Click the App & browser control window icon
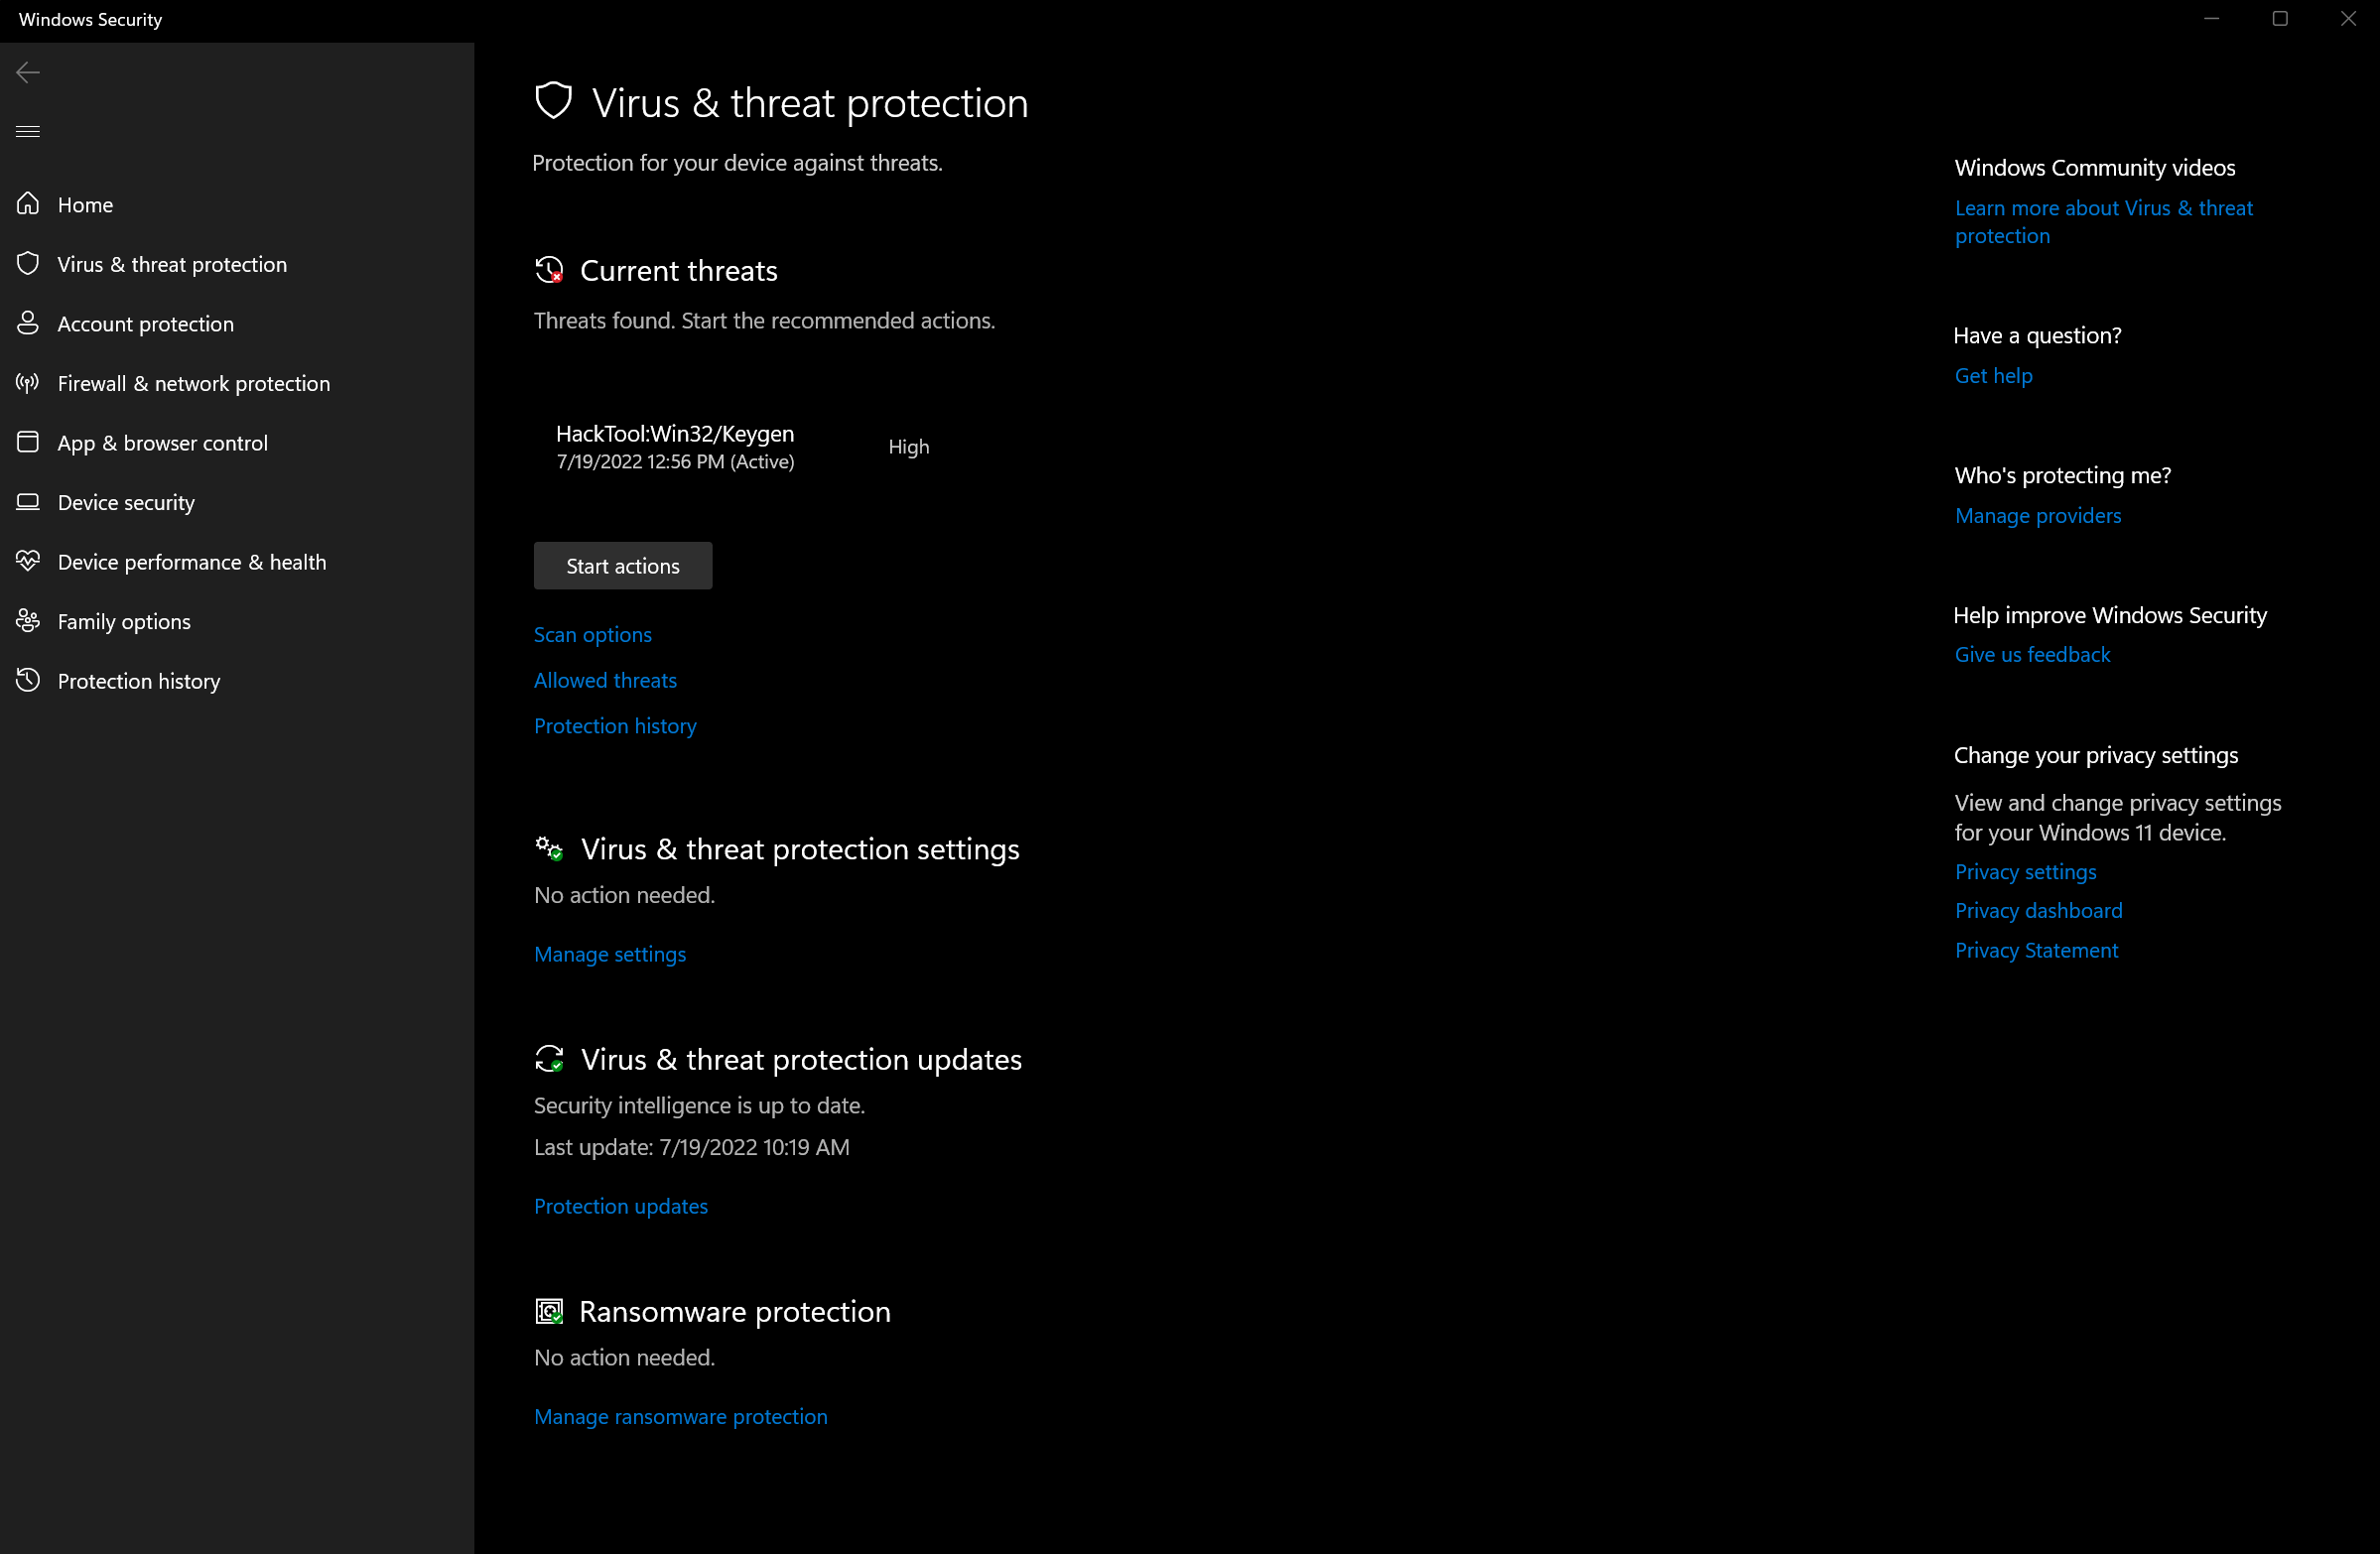2380x1554 pixels. pos(28,442)
